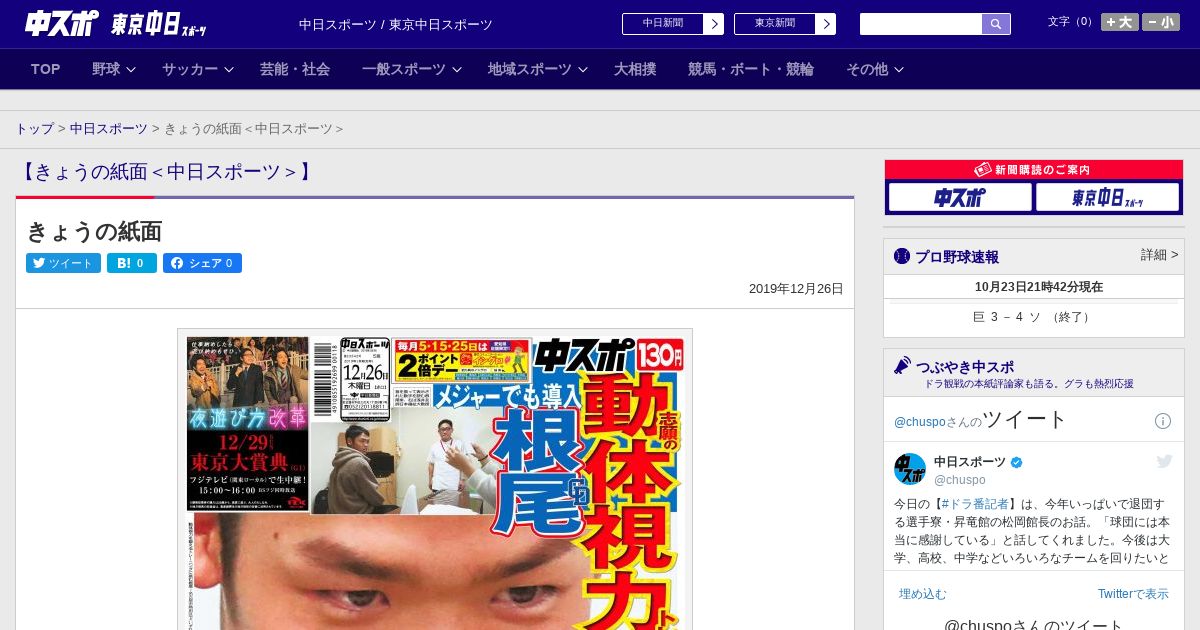Open the @chuspo handle in the tweet
Viewport: 1200px width, 630px height.
click(x=960, y=480)
